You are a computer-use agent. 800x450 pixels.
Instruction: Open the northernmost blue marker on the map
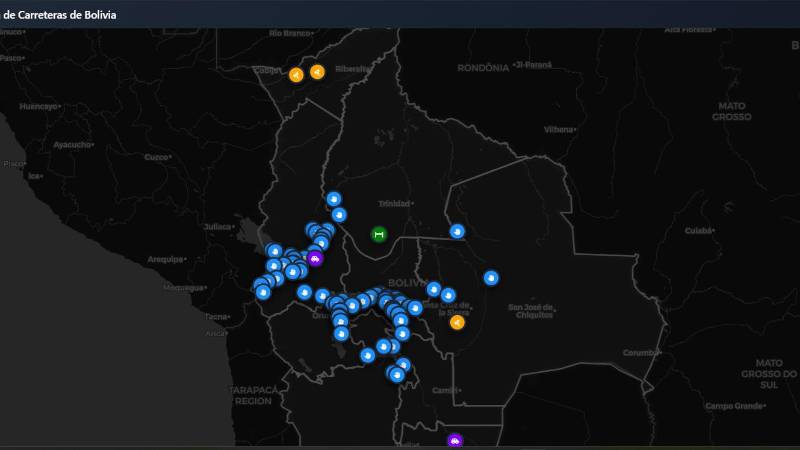pos(334,198)
